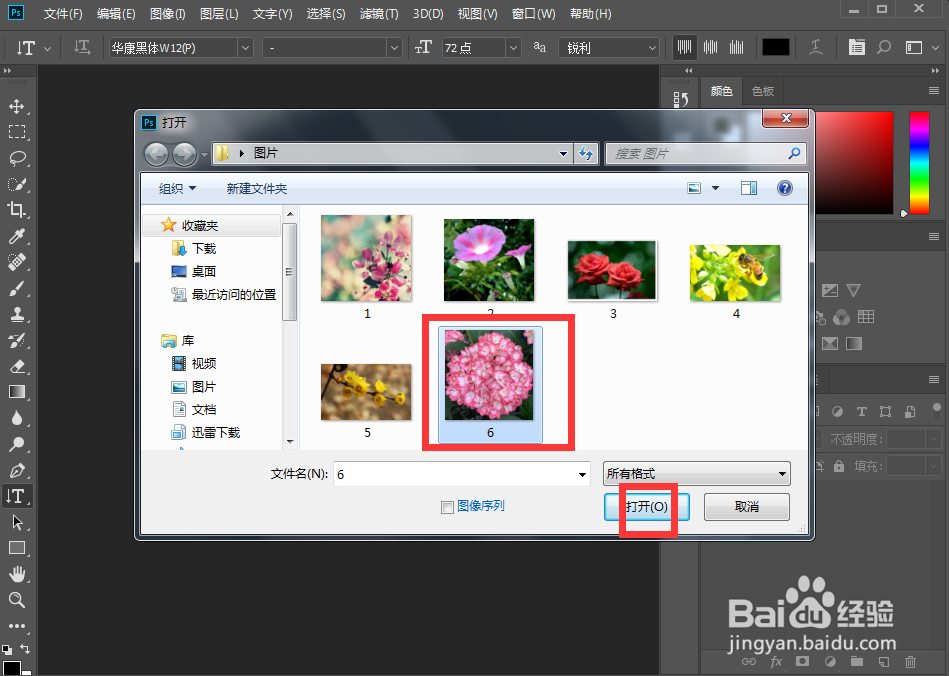Toggle the preview pane button

(749, 188)
